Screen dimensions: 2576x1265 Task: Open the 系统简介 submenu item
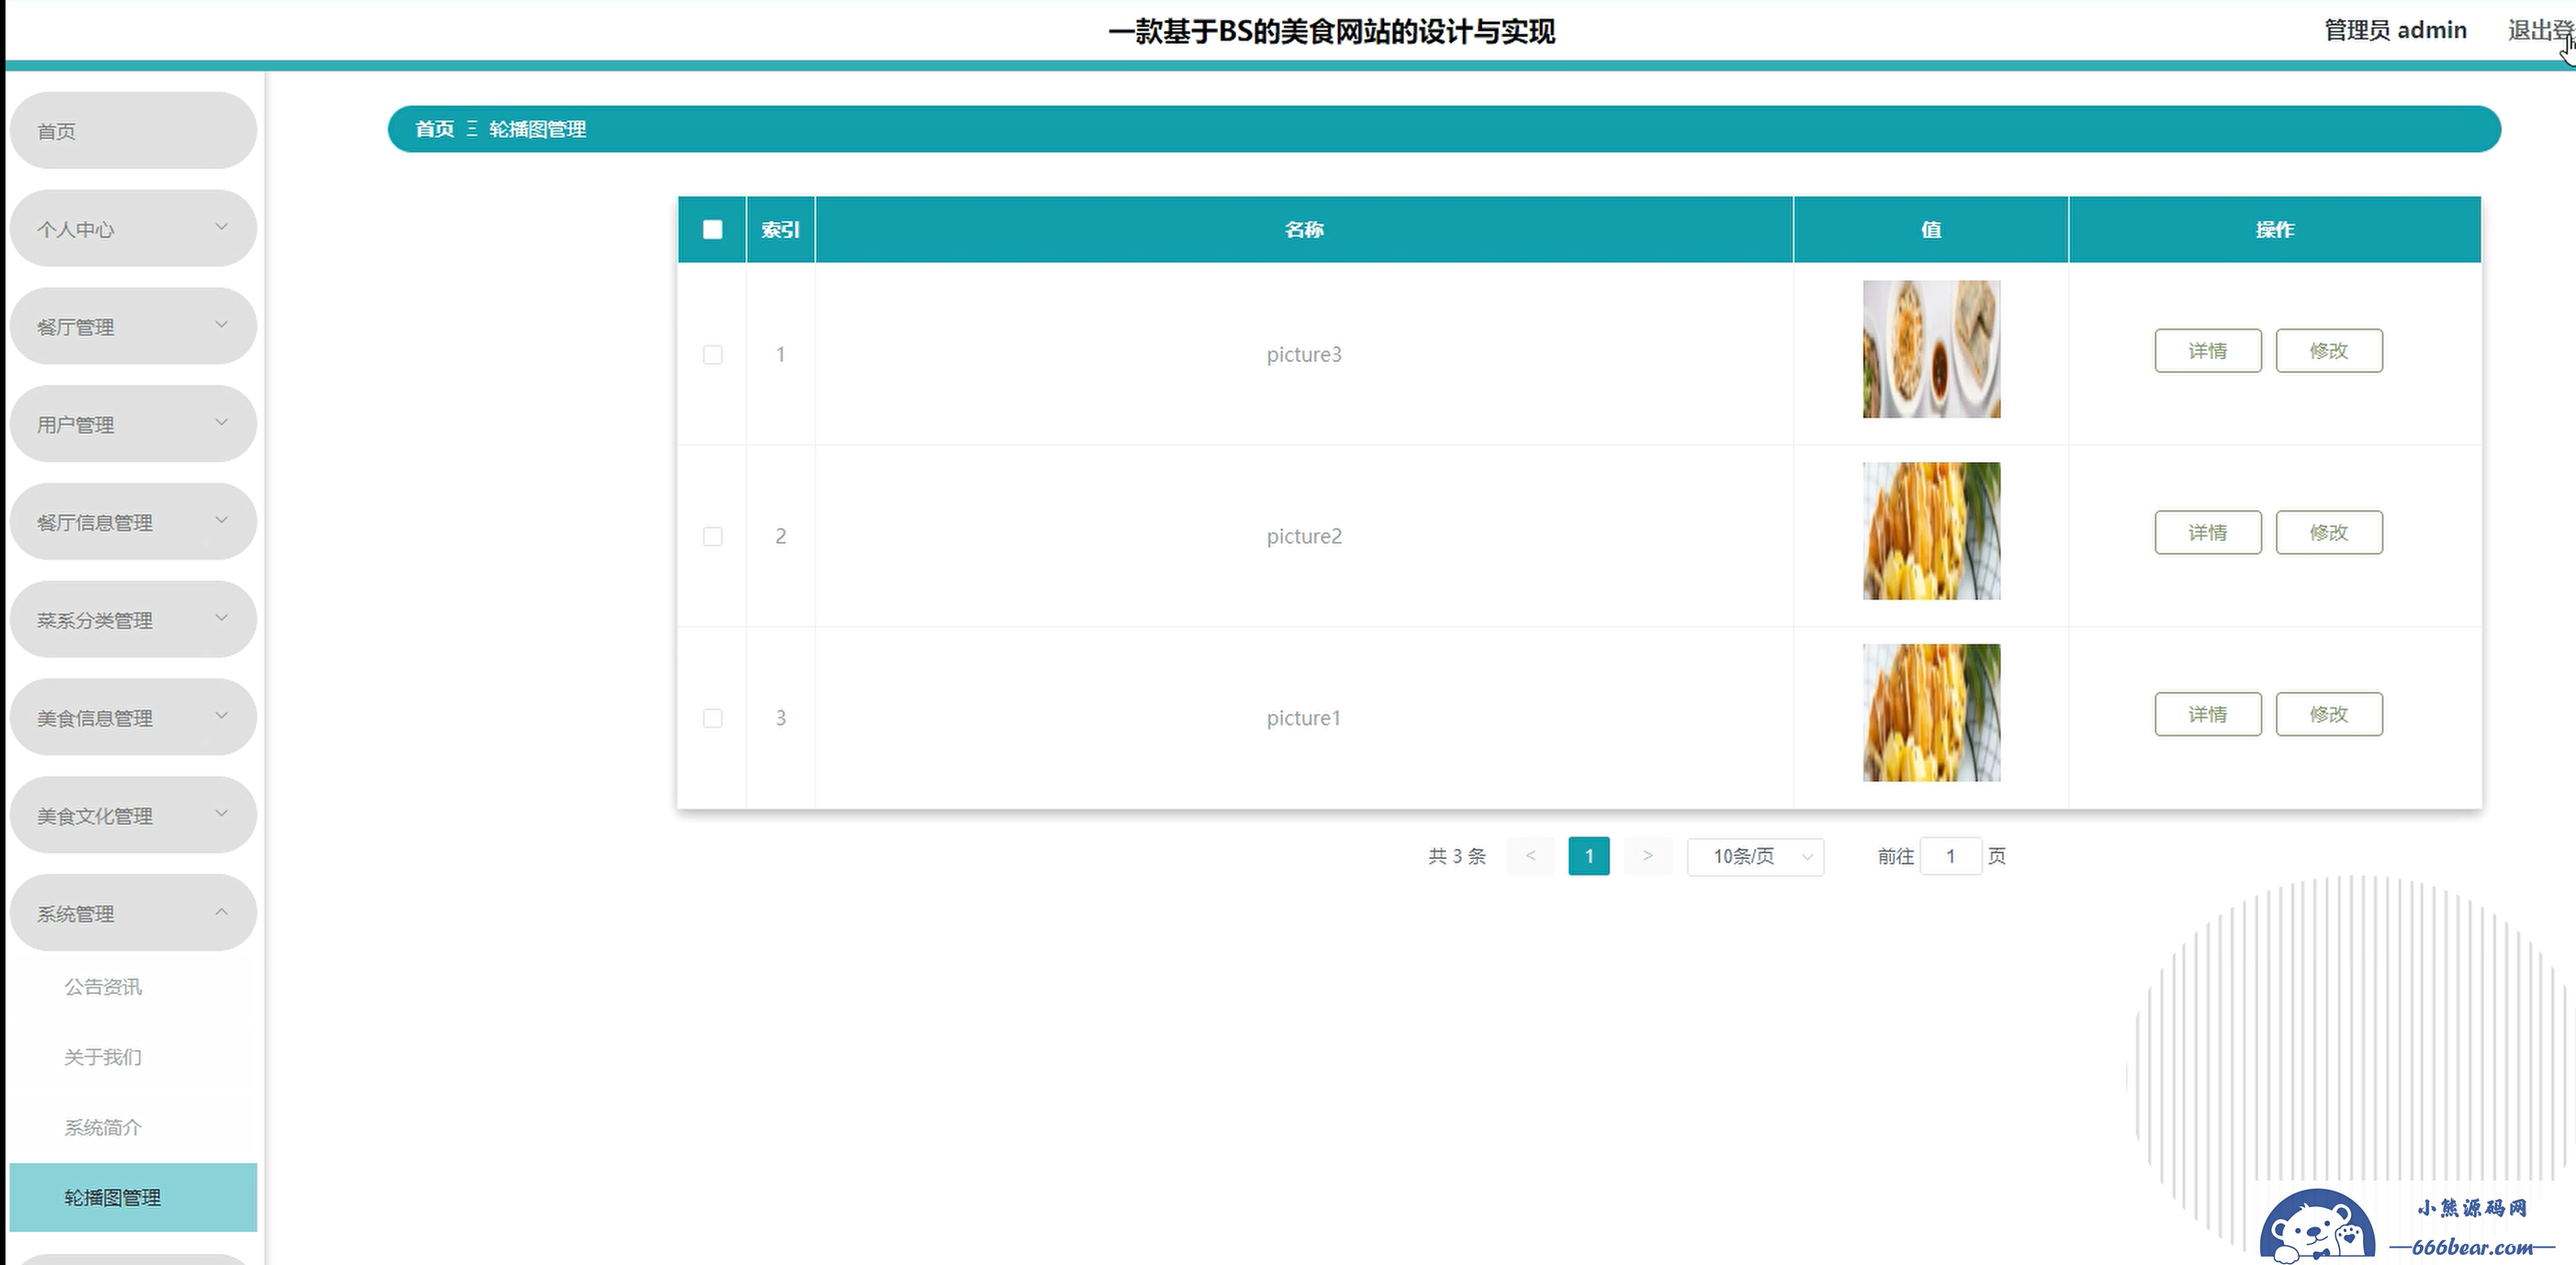[x=133, y=1127]
